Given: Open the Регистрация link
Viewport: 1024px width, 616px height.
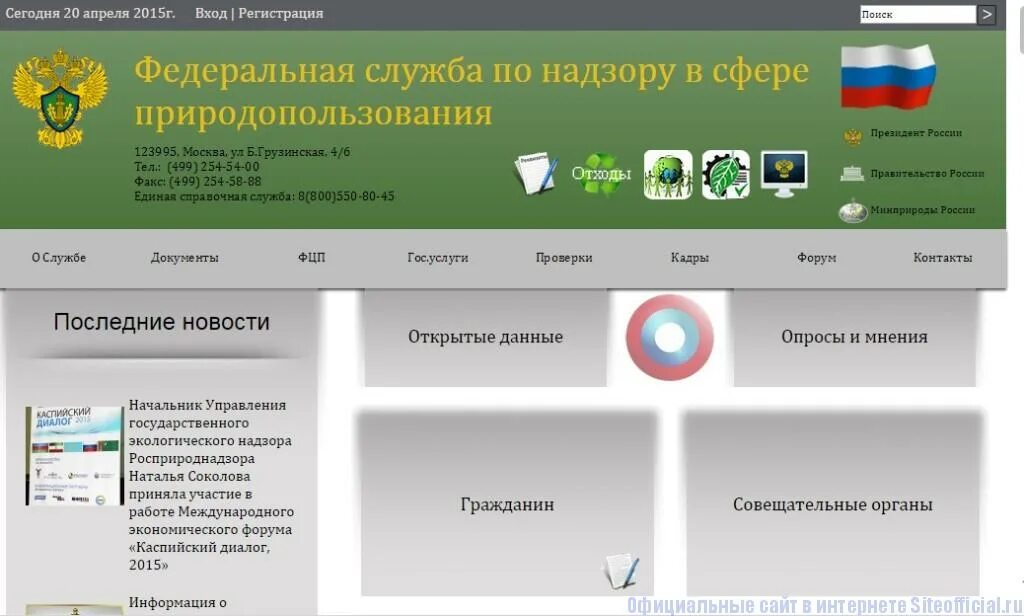Looking at the screenshot, I should click(x=280, y=13).
